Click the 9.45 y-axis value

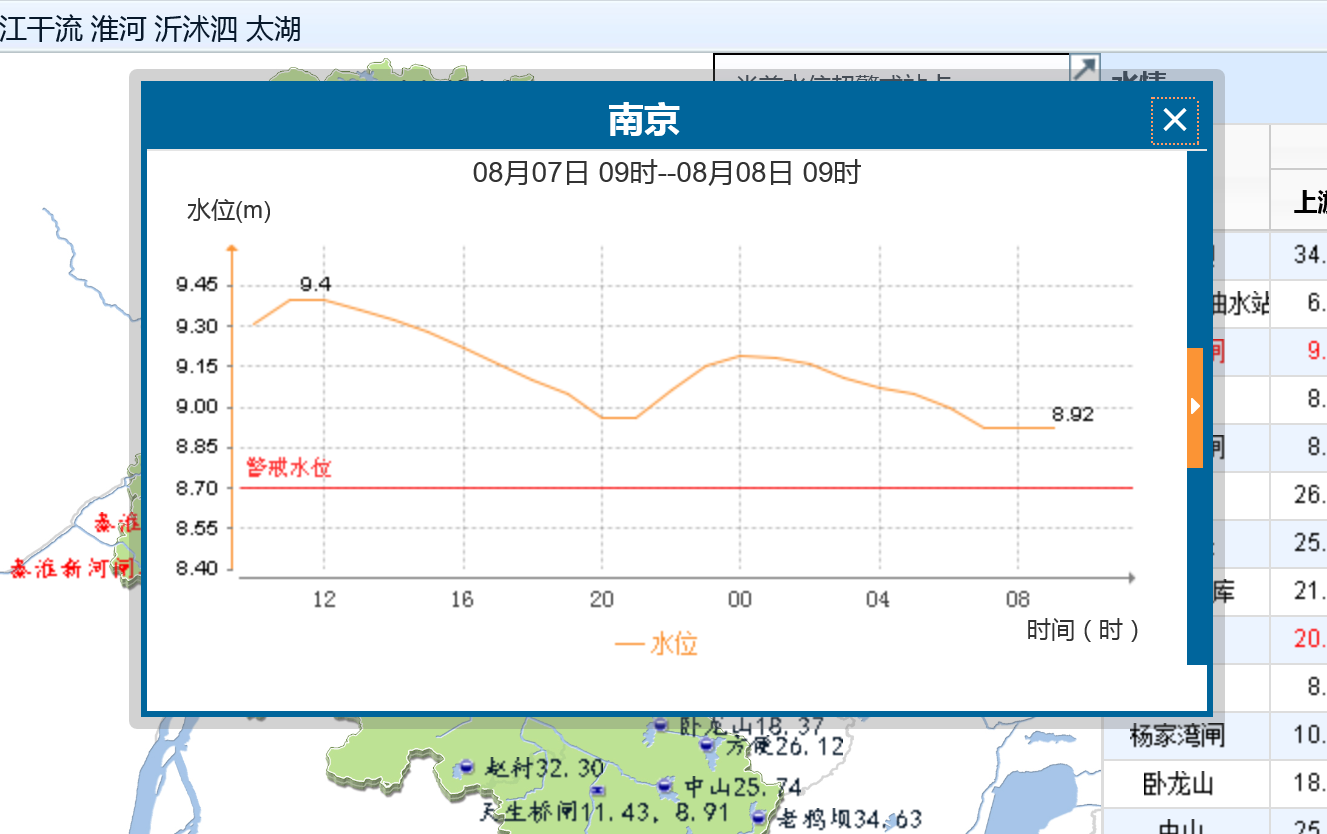point(197,286)
